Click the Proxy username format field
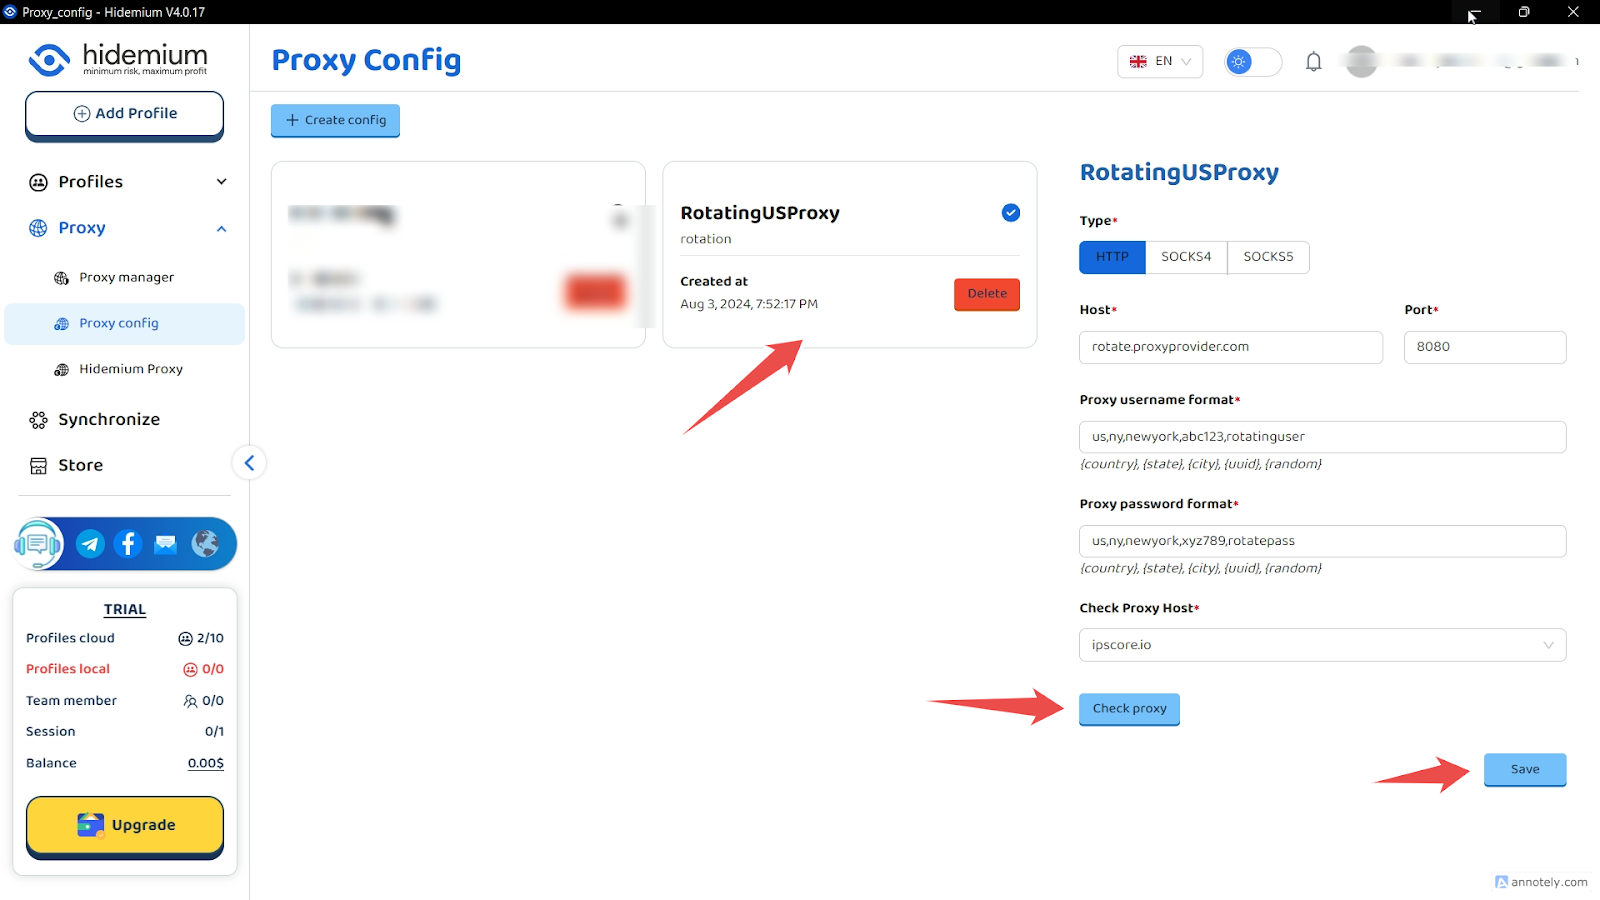 (x=1322, y=438)
